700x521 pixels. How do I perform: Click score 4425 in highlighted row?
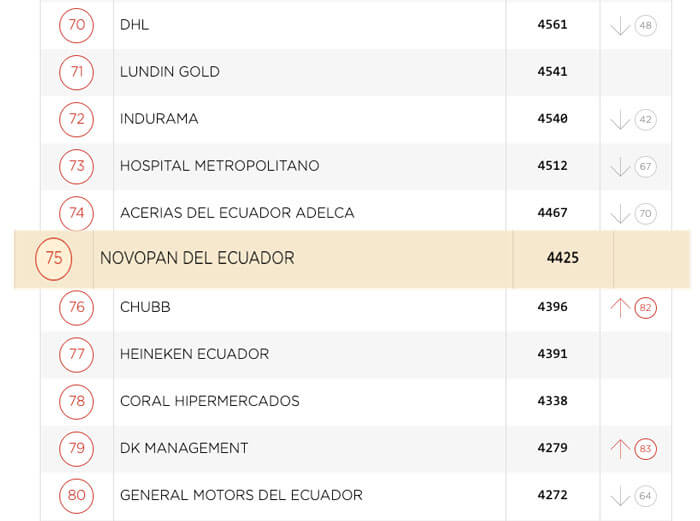pos(562,258)
